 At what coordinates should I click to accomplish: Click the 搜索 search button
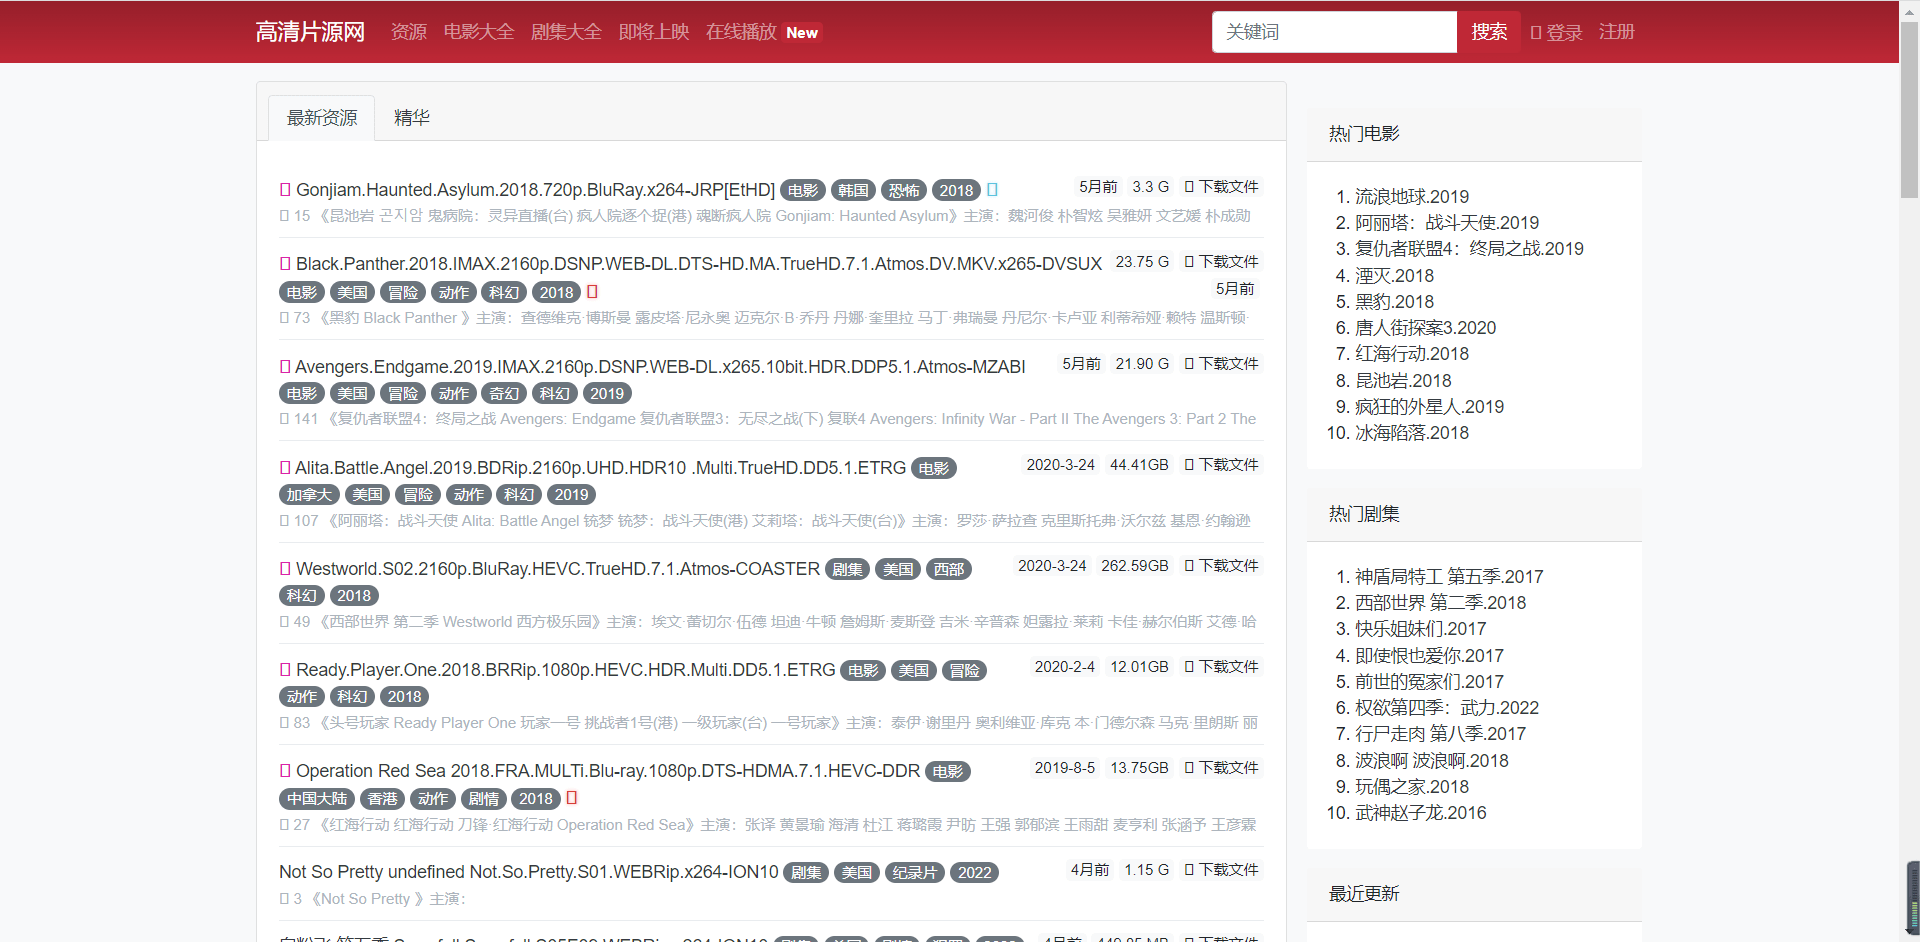click(1489, 32)
